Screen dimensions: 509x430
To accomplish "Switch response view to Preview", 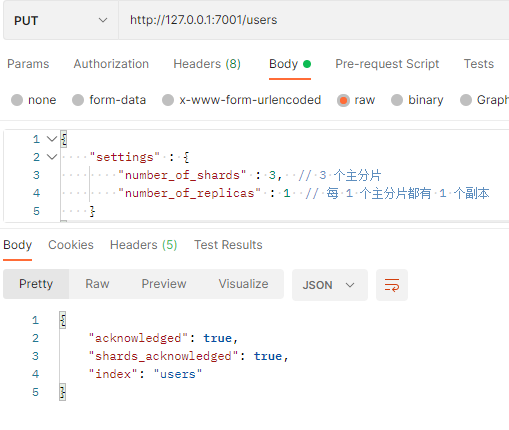I will [x=164, y=284].
